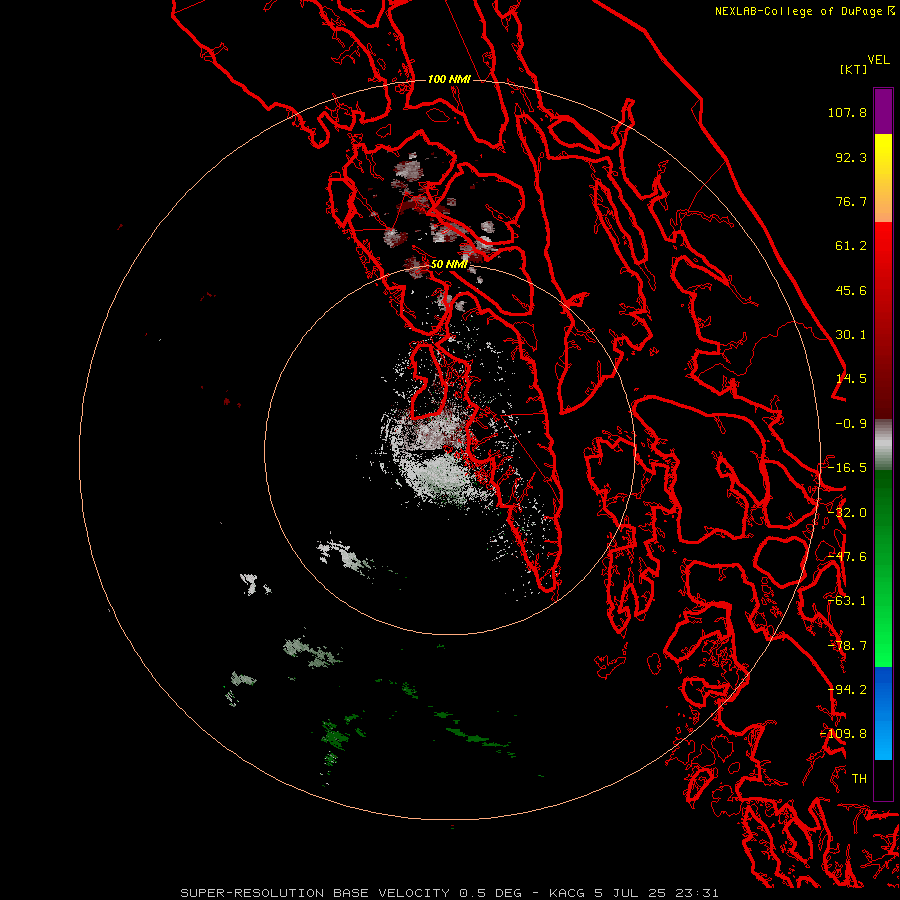This screenshot has height=900, width=900.
Task: Click the 92.3 scale value
Action: [851, 157]
